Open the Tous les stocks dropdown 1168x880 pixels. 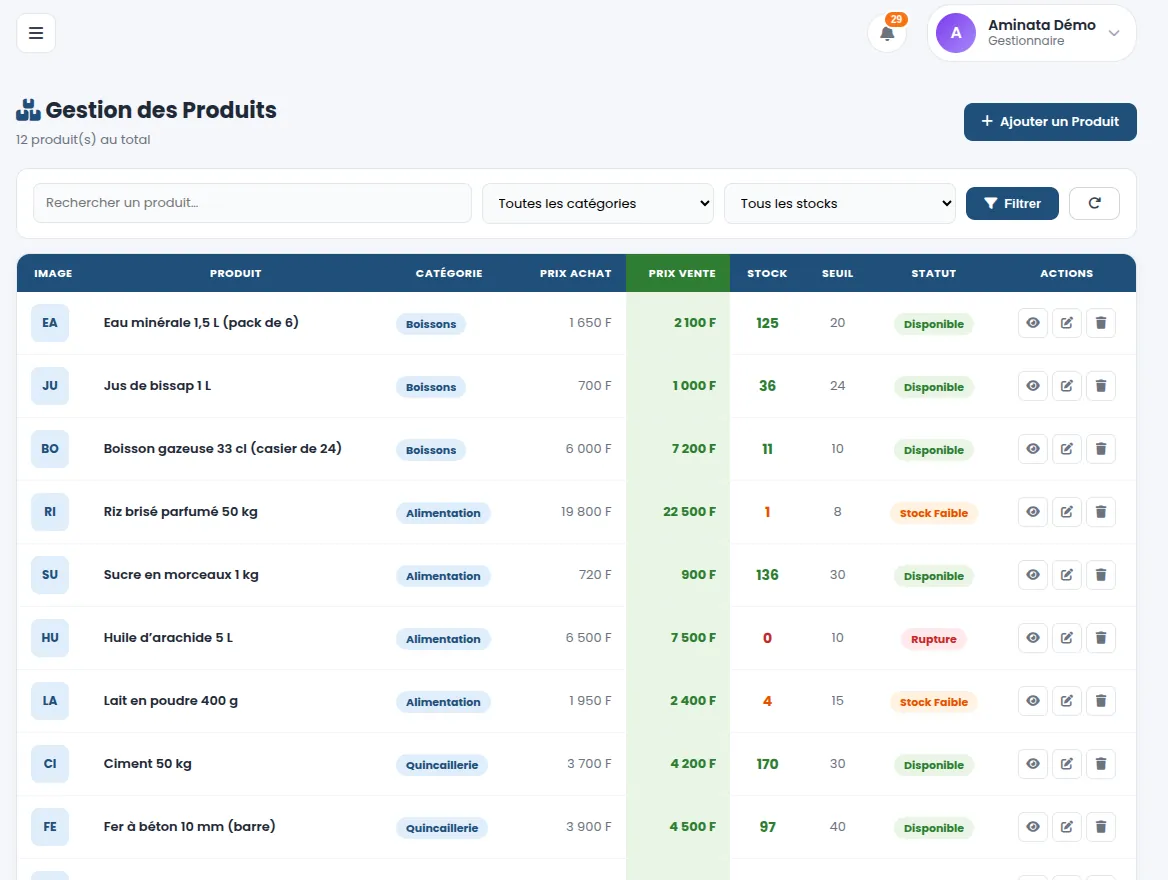tap(840, 203)
